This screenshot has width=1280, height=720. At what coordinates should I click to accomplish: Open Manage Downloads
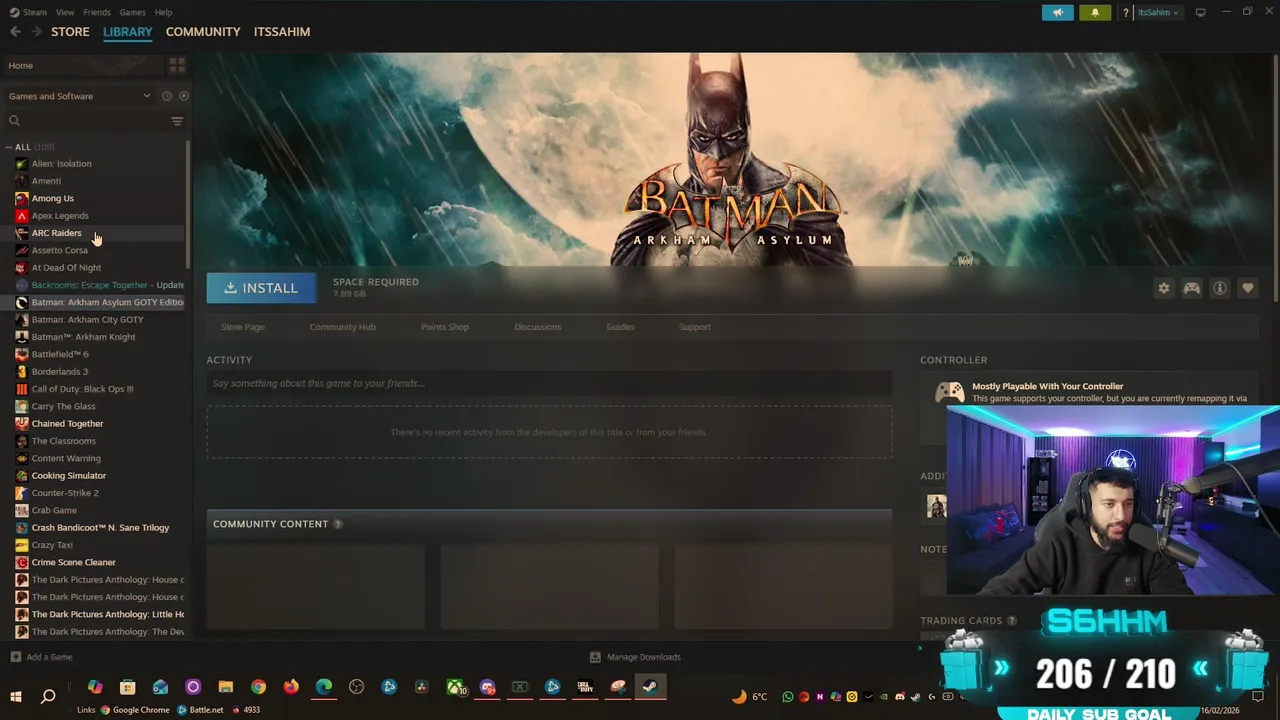pos(635,657)
